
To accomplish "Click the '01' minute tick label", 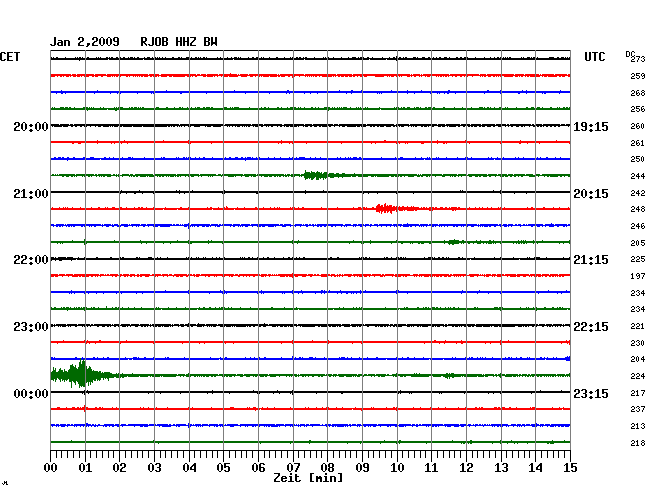I will (85, 467).
